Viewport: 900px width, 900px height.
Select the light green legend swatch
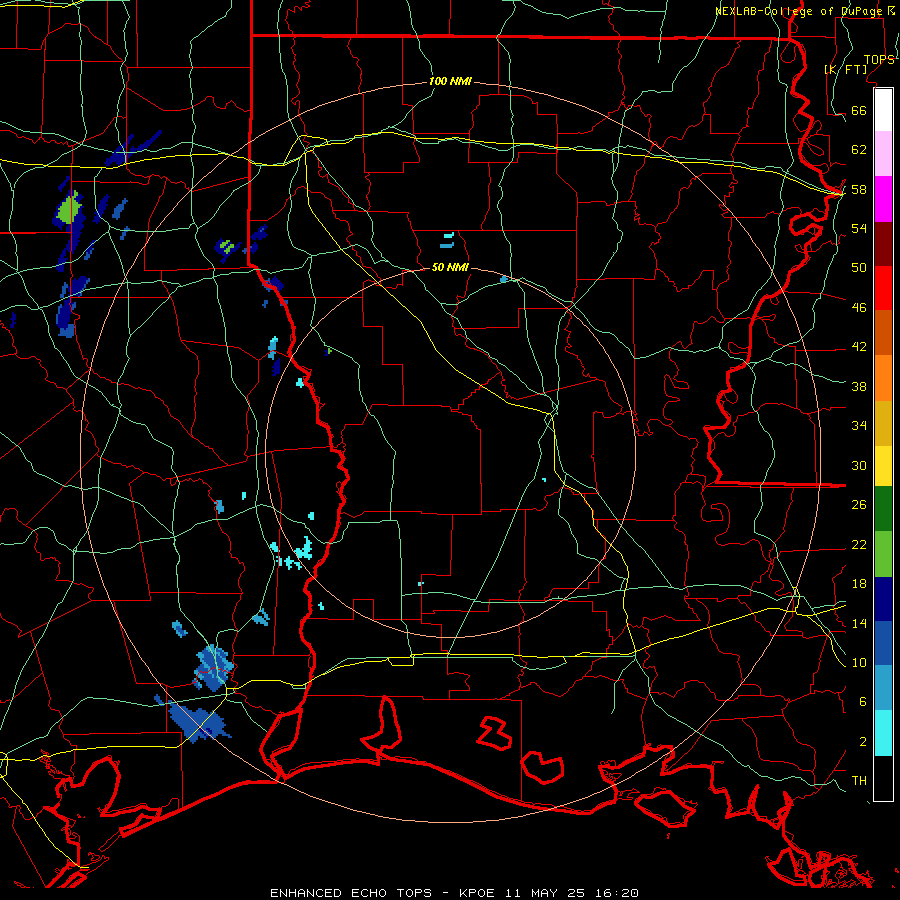click(x=883, y=554)
